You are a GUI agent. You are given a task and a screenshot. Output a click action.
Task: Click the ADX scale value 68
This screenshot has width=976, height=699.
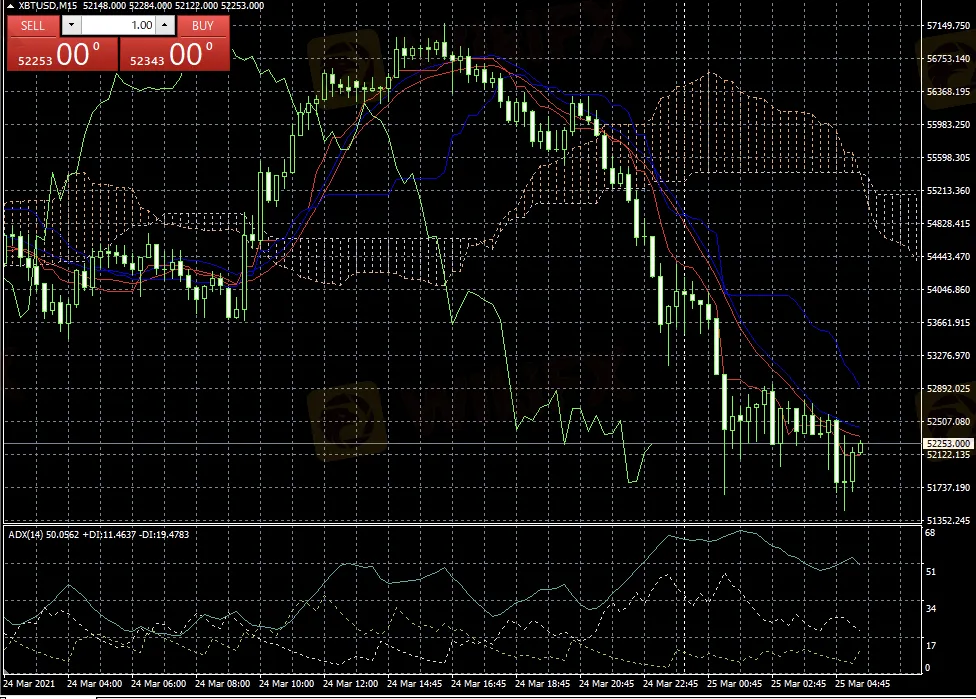click(x=930, y=533)
